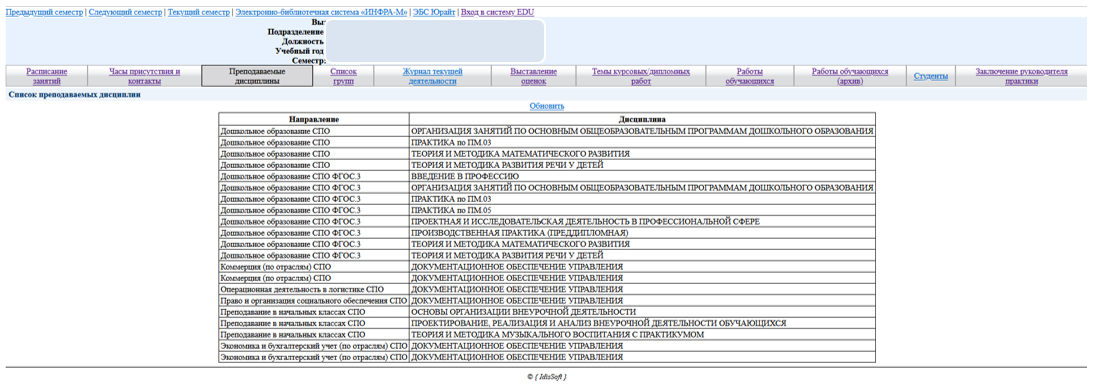Open Электронно-библиотечная система ИНФРА-М link
The height and width of the screenshot is (384, 1096).
tap(322, 13)
